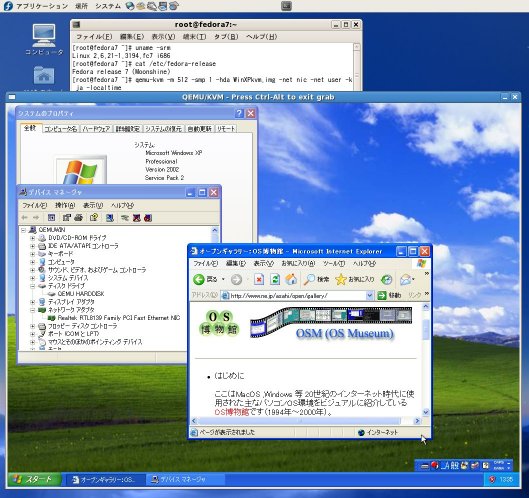Image resolution: width=529 pixels, height=498 pixels.
Task: Click the Mail envelope icon in IE toolbar
Action: coord(406,279)
